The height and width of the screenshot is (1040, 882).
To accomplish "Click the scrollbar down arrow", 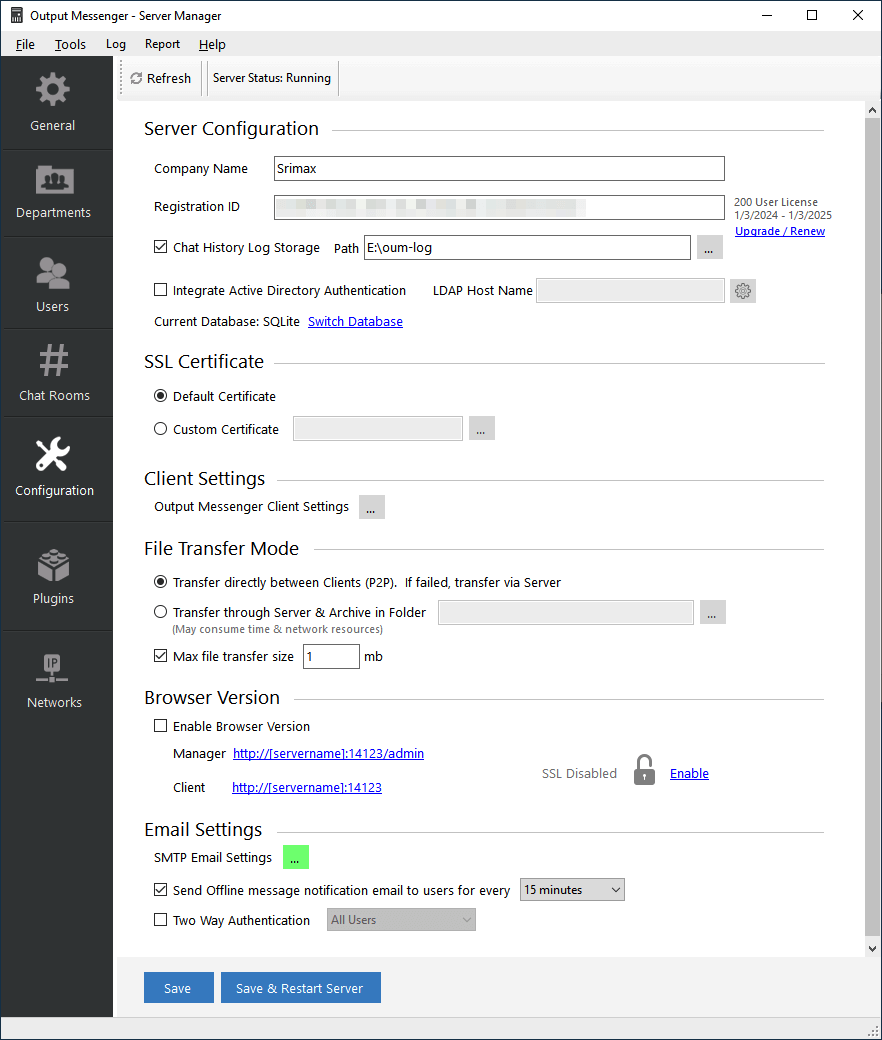I will click(872, 948).
